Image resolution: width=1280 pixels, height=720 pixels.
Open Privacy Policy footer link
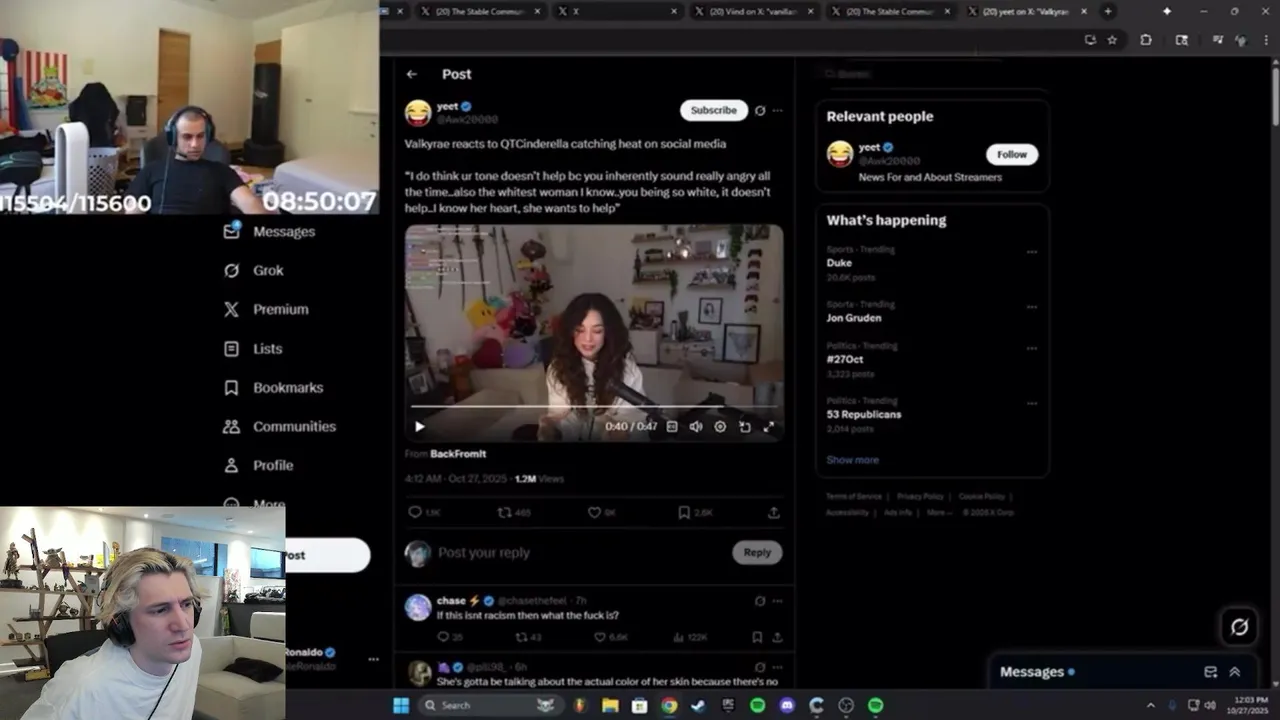pyautogui.click(x=920, y=497)
